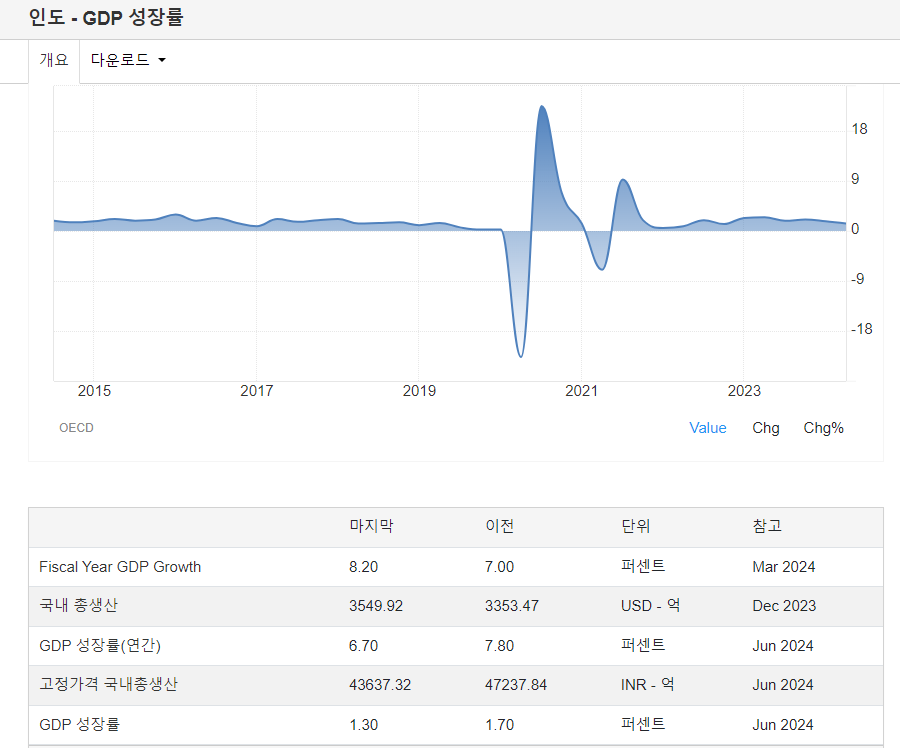900x748 pixels.
Task: Click the 2021 x-axis label
Action: 581,391
